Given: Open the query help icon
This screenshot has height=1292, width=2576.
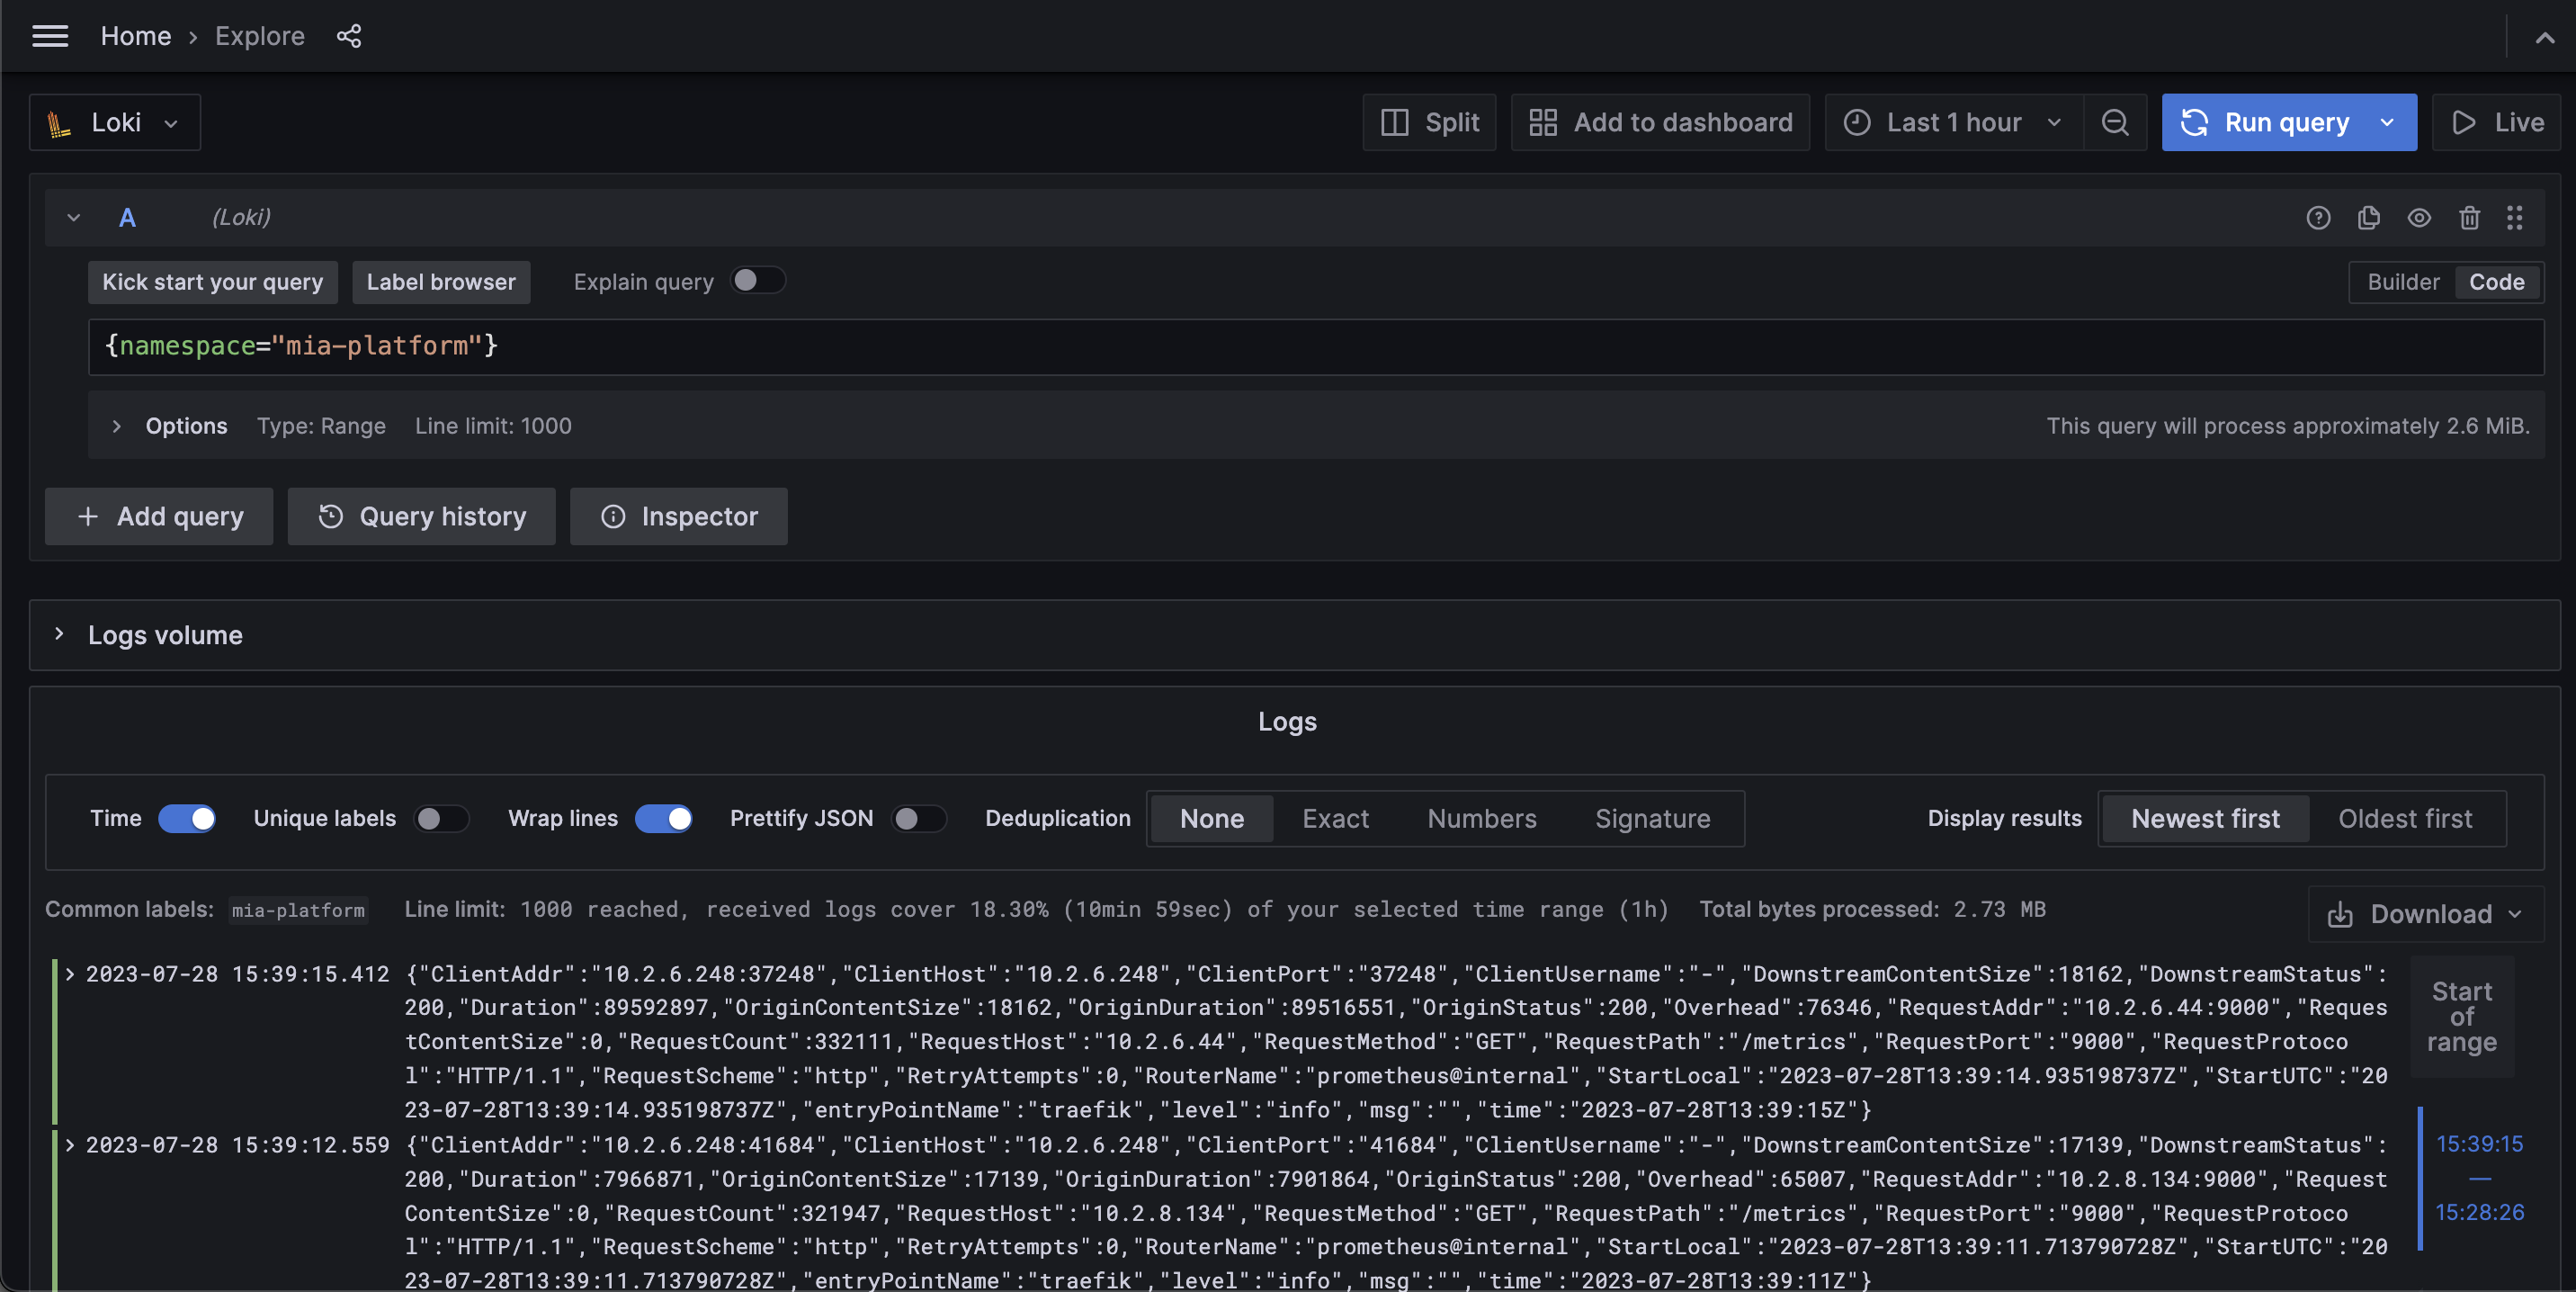Looking at the screenshot, I should tap(2319, 217).
